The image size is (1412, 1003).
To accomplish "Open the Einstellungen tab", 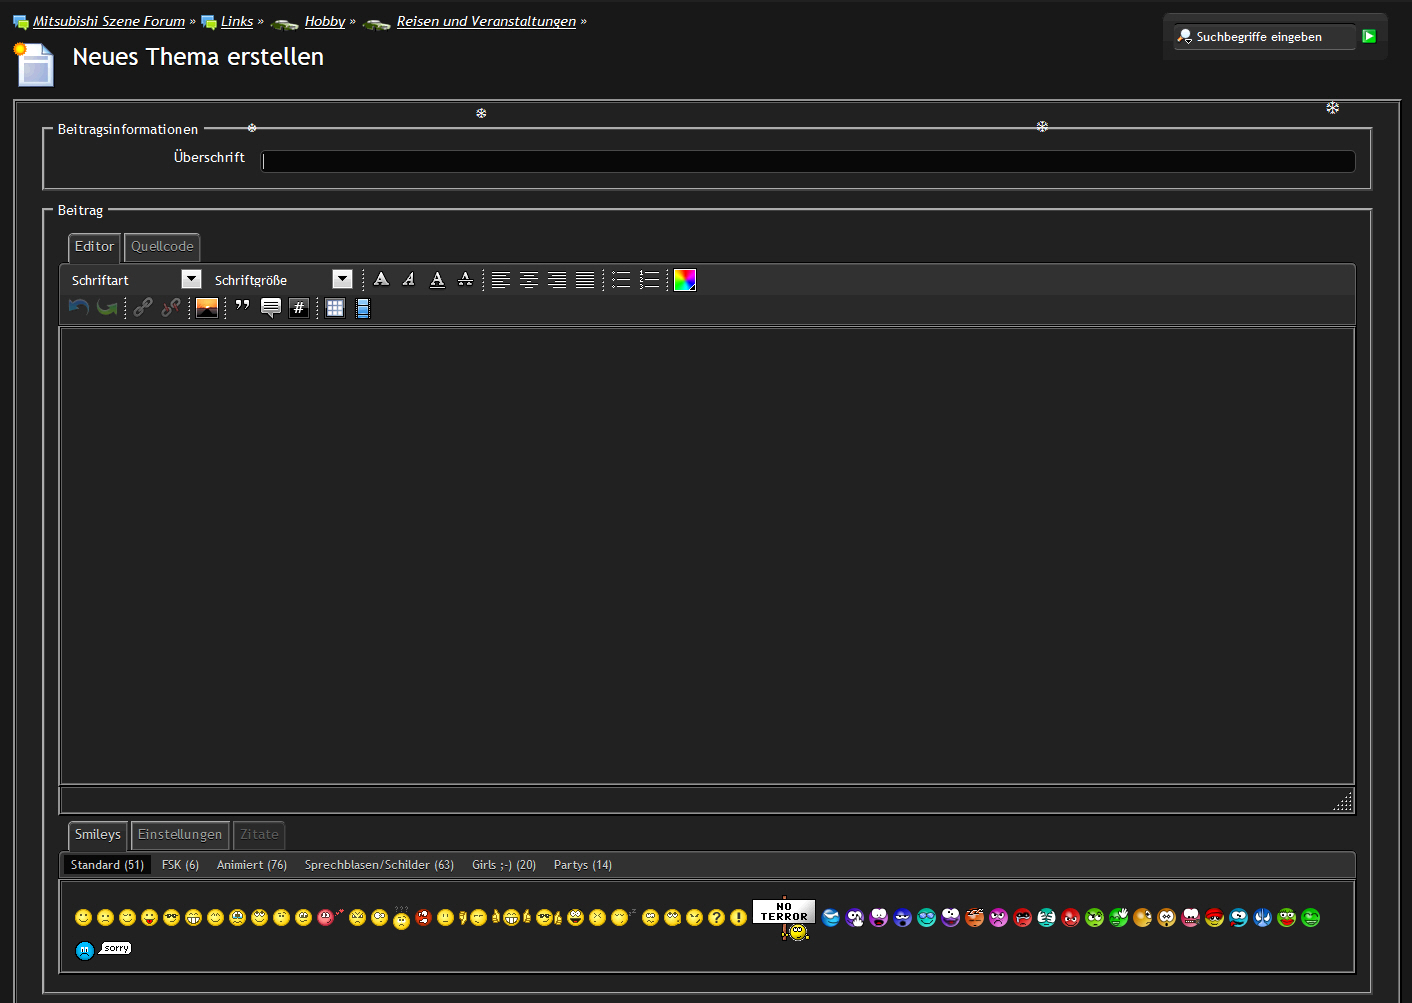I will [x=180, y=835].
